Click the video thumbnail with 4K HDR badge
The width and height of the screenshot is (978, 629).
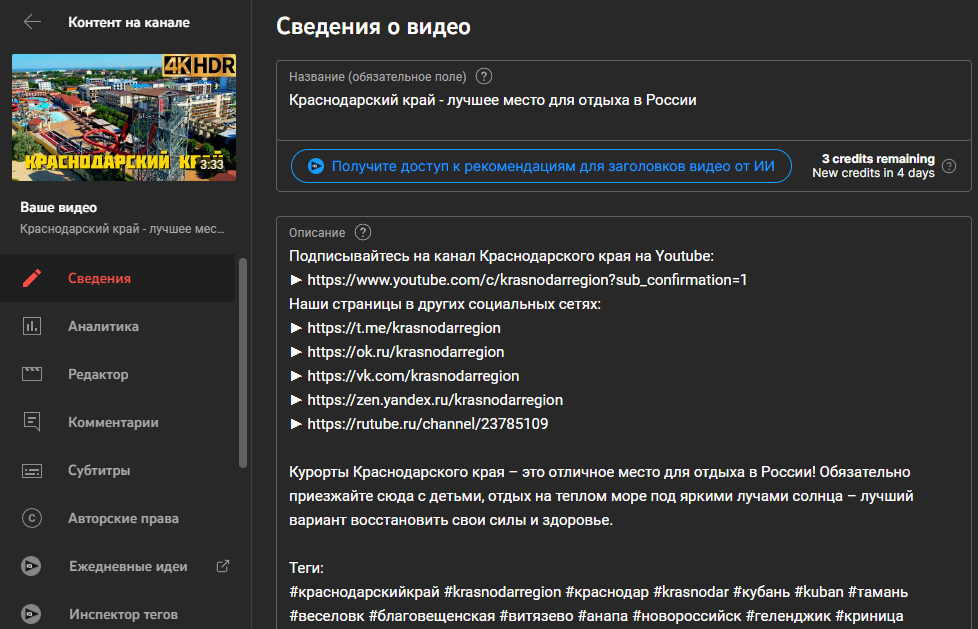click(x=124, y=117)
